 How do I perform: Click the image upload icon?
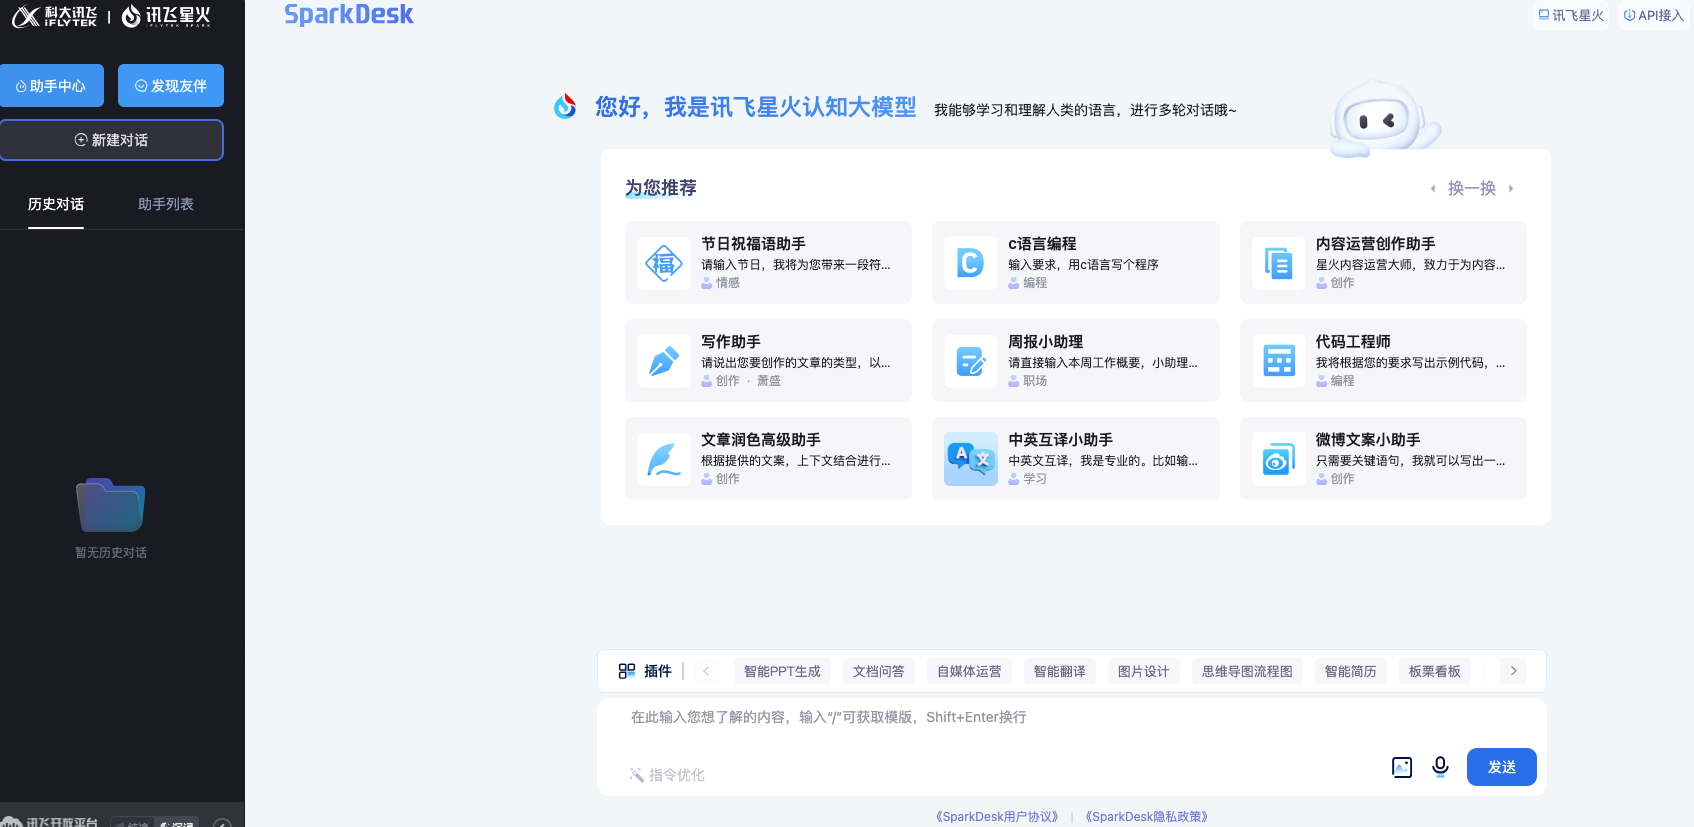point(1402,767)
